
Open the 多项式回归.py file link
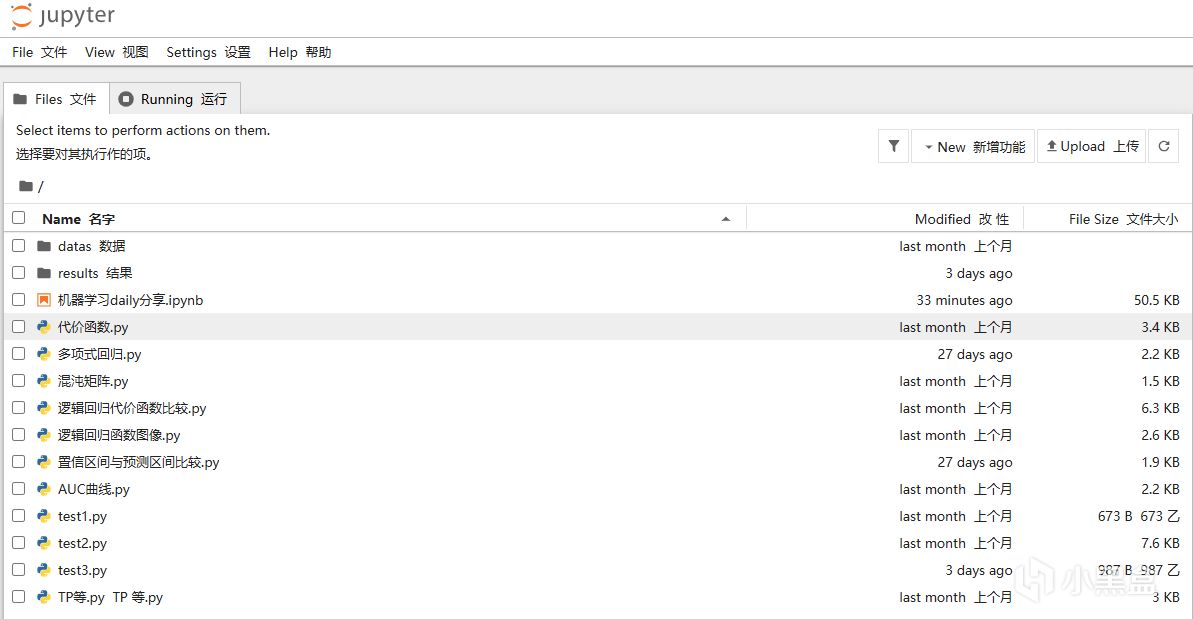[99, 354]
